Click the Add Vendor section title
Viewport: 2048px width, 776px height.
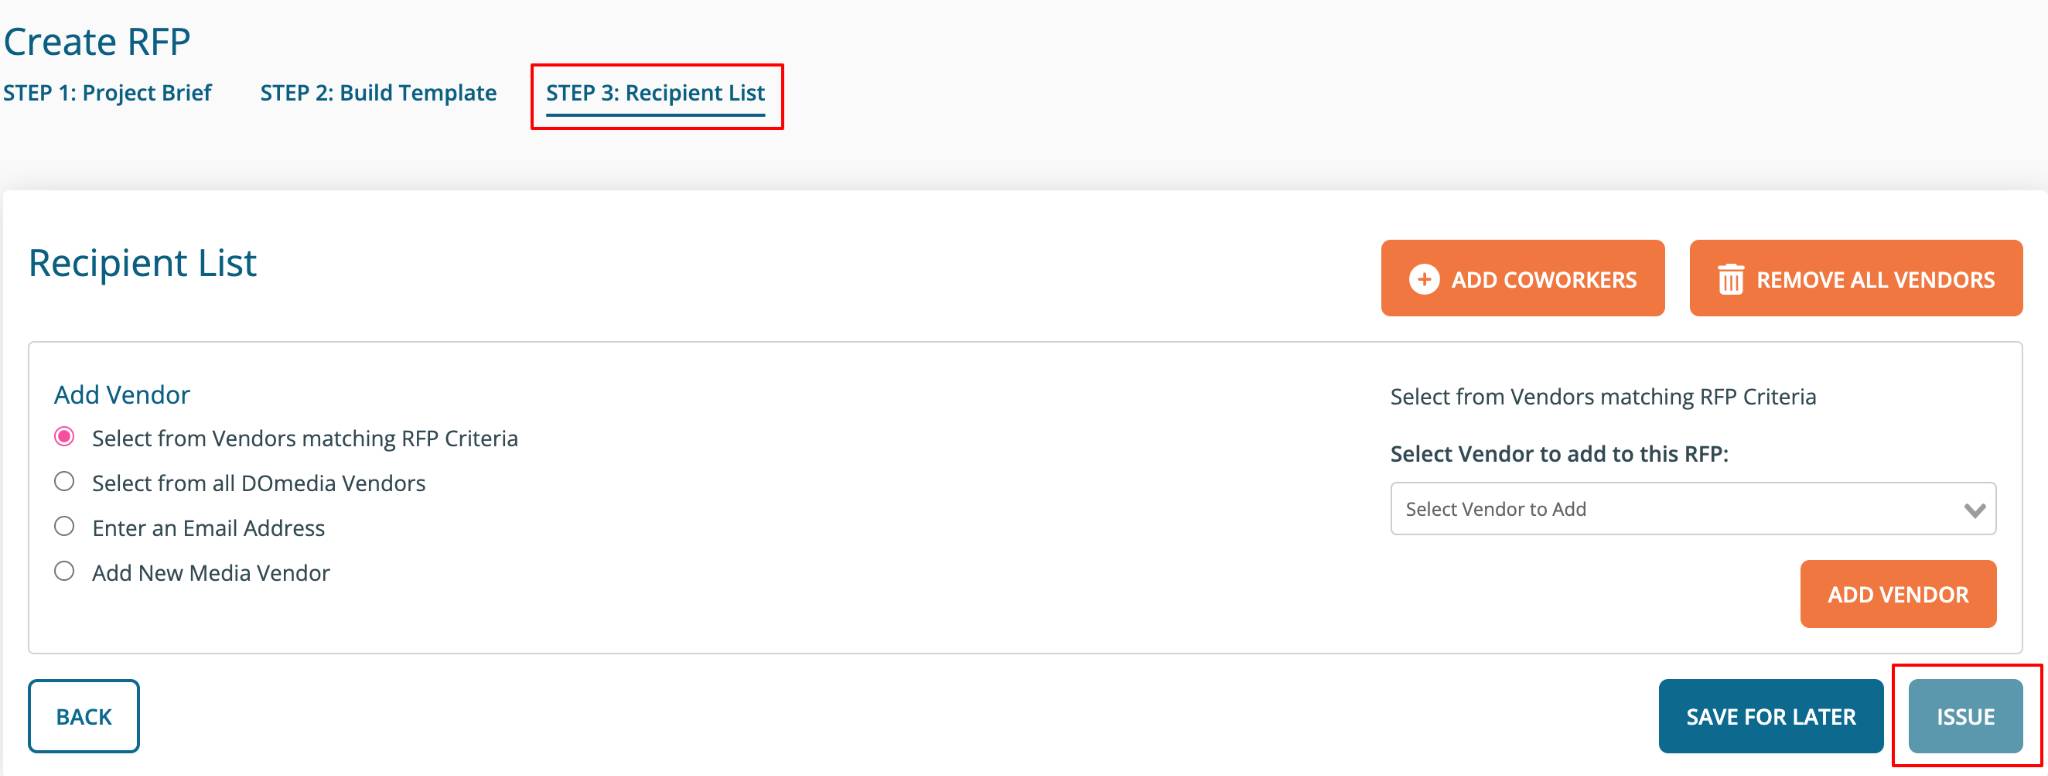(x=122, y=395)
